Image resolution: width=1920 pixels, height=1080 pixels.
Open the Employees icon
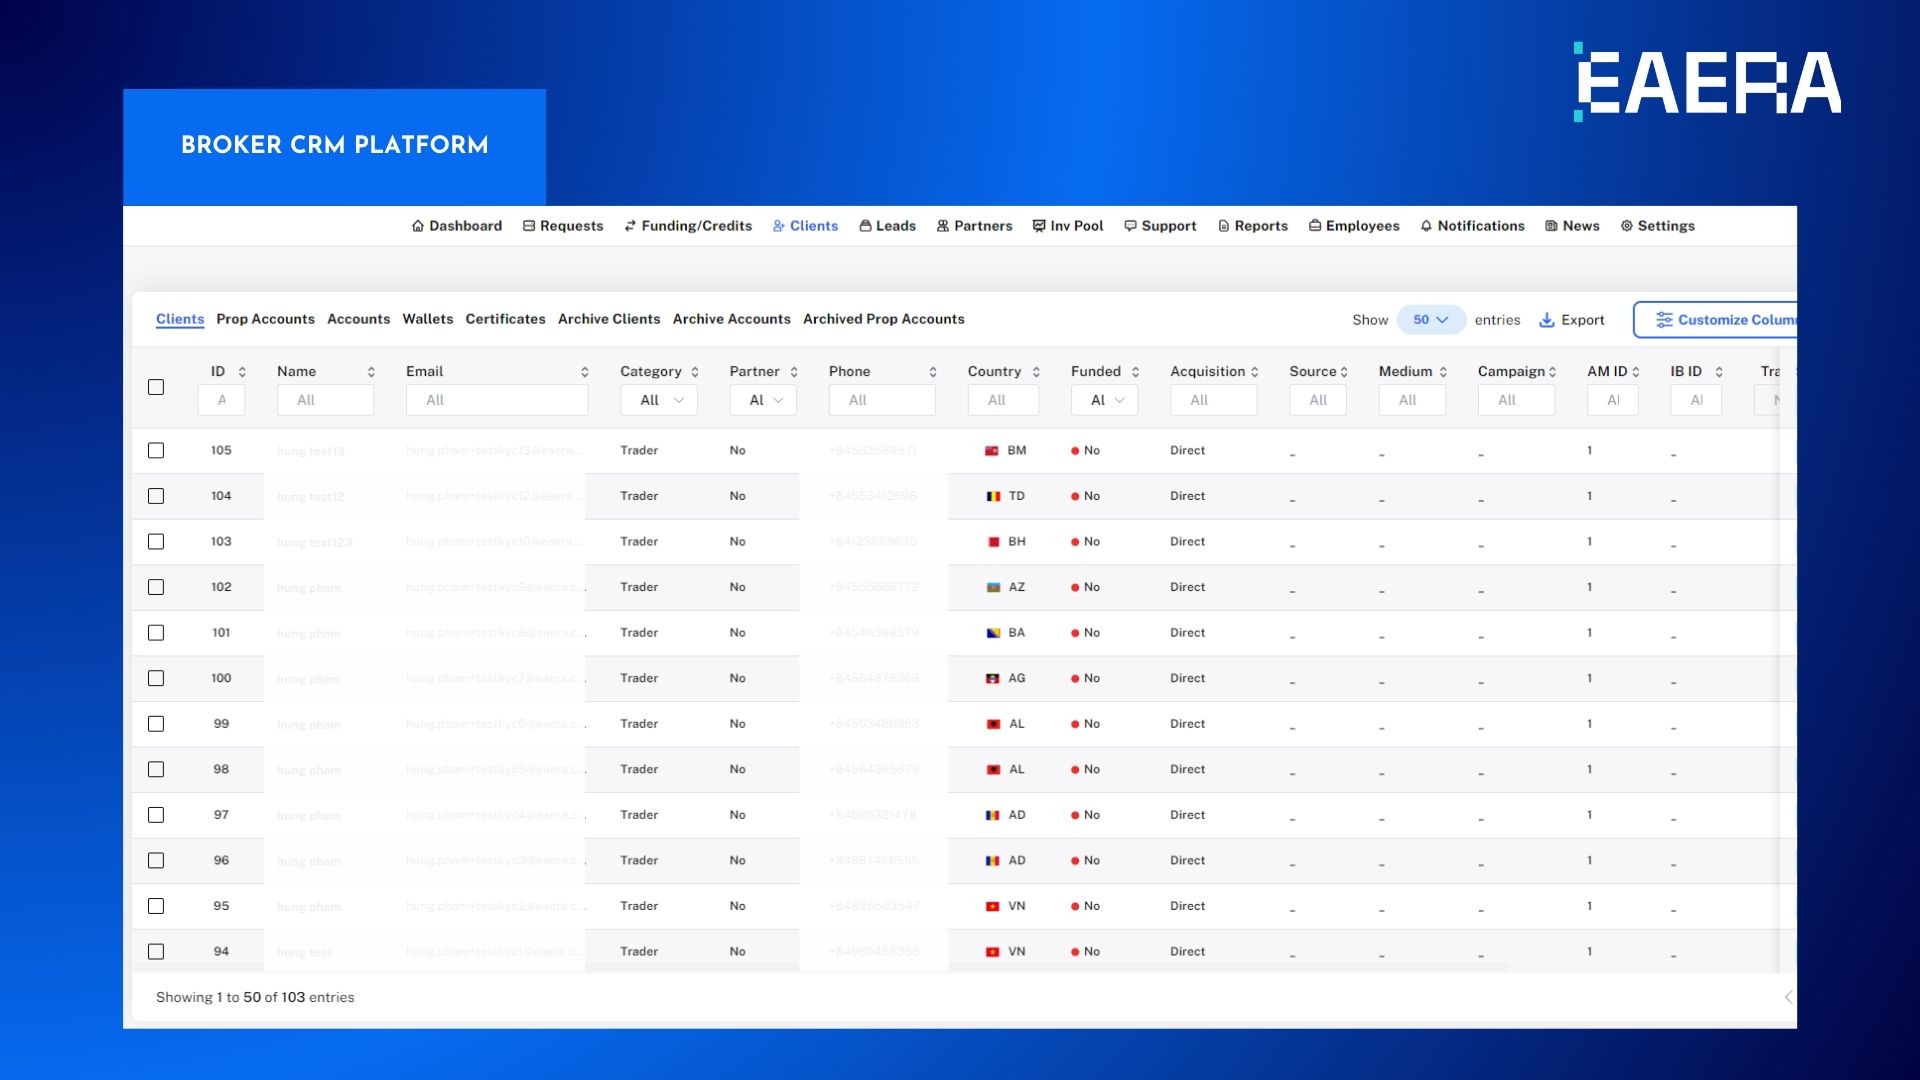[x=1315, y=226]
